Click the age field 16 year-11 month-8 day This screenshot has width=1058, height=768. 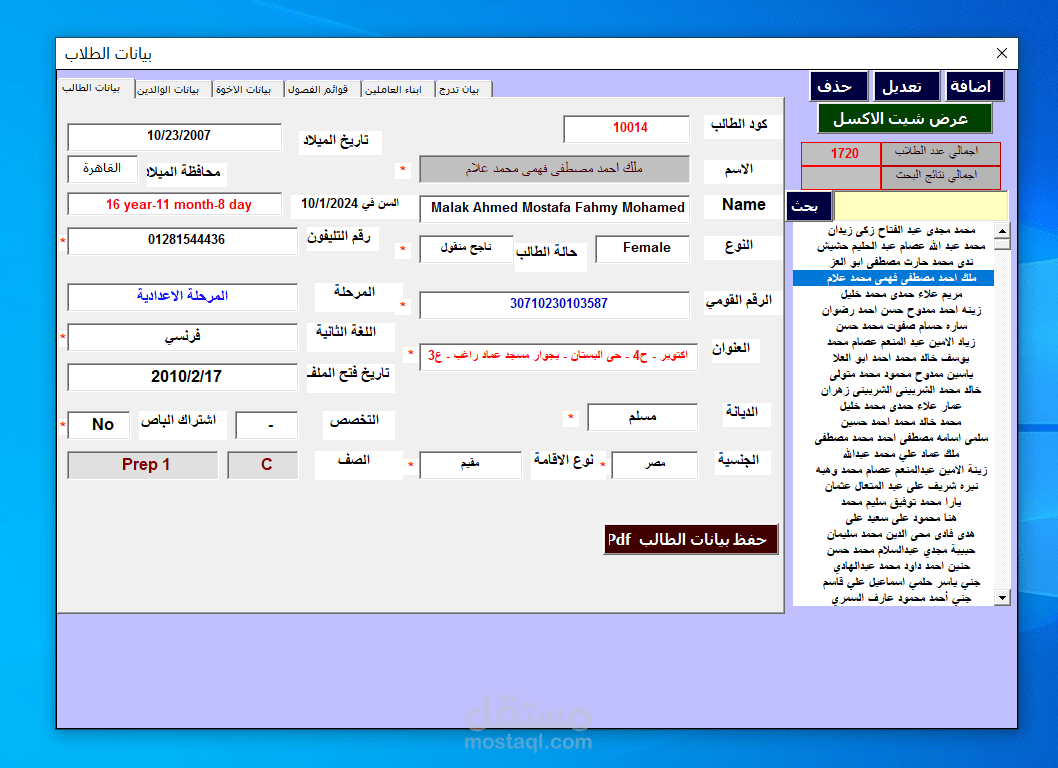coord(175,204)
